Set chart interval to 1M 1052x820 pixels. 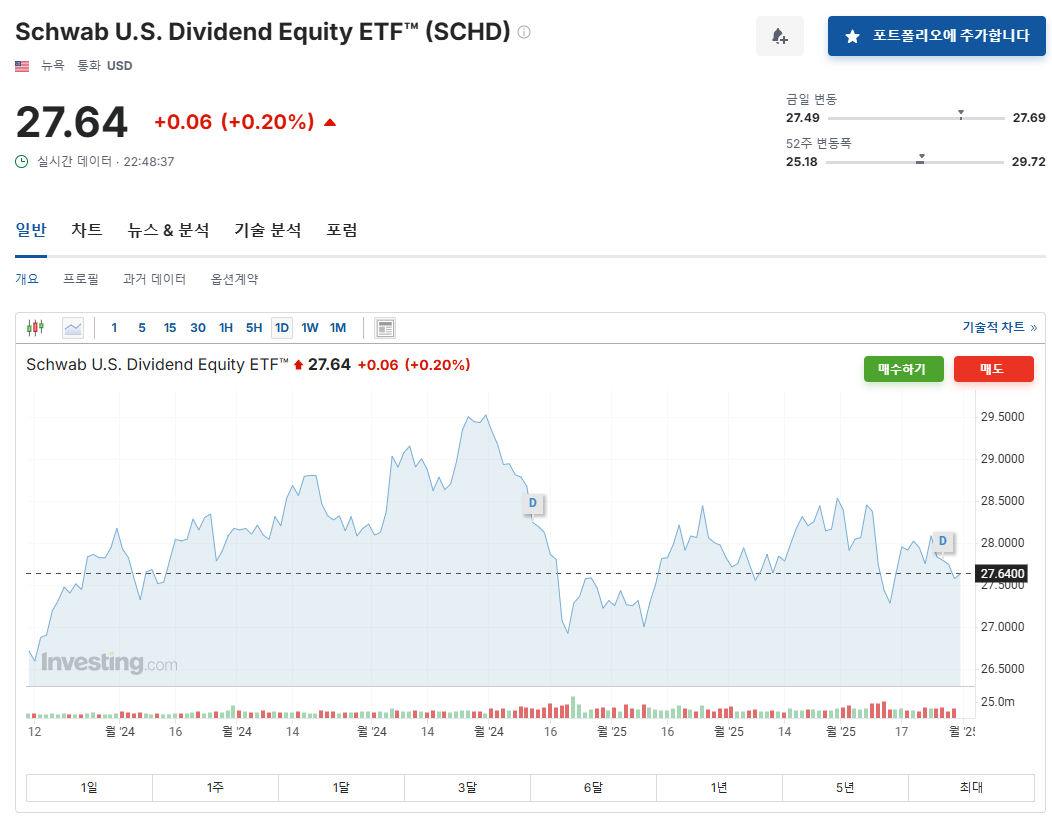(x=338, y=327)
